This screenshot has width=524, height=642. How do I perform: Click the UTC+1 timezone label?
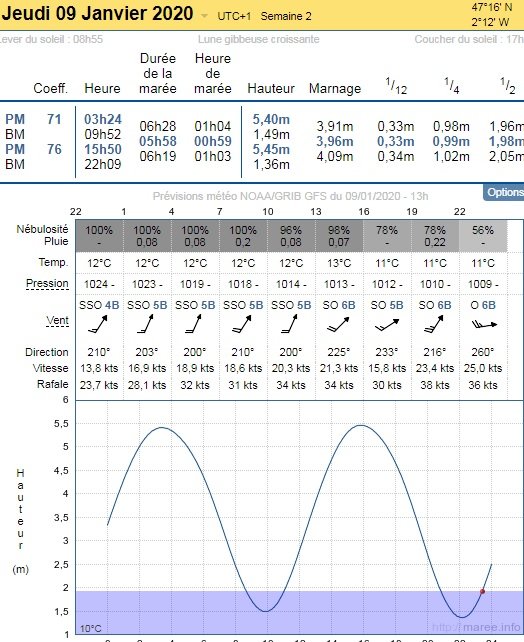tap(234, 16)
